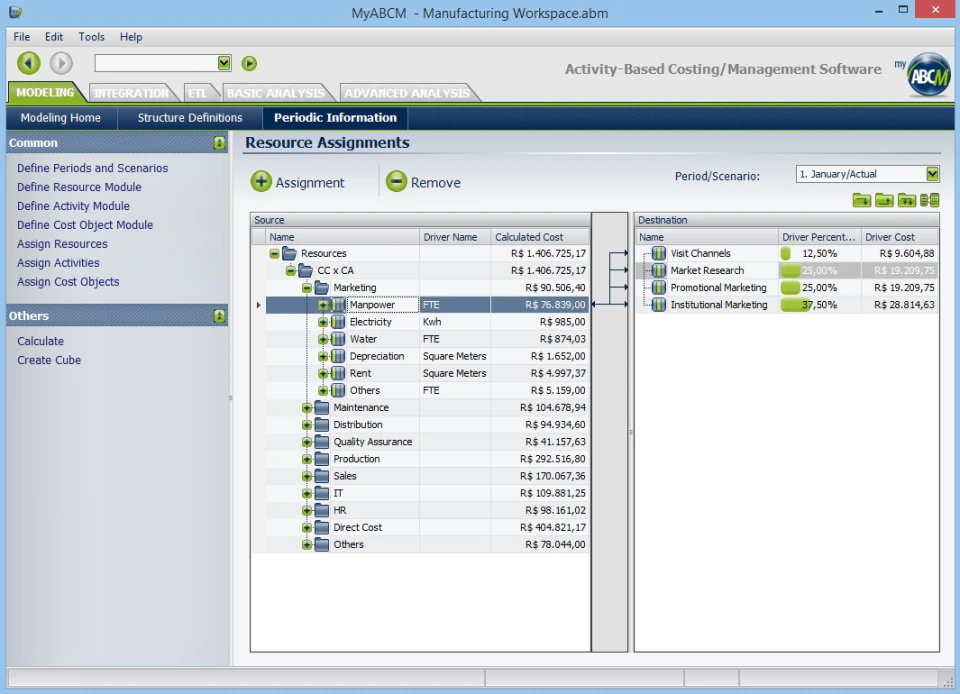Click the folder icon with up arrow
960x694 pixels.
point(884,200)
